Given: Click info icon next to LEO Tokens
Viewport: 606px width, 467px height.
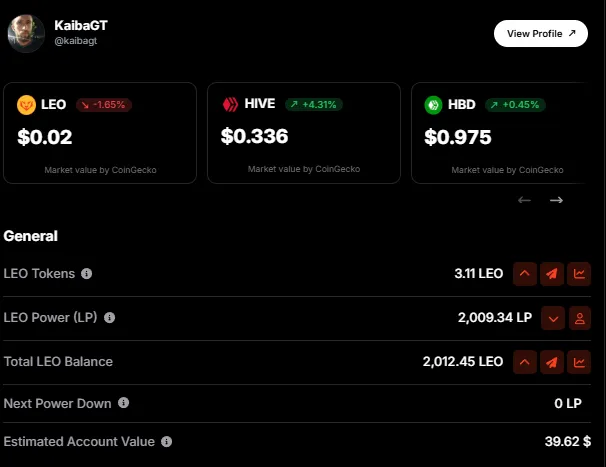Looking at the screenshot, I should pyautogui.click(x=87, y=274).
